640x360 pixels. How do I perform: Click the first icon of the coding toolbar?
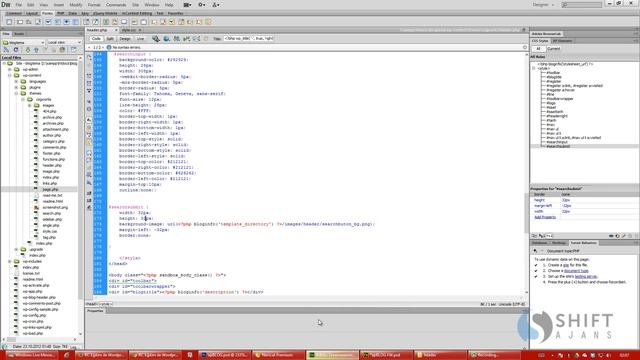click(89, 58)
